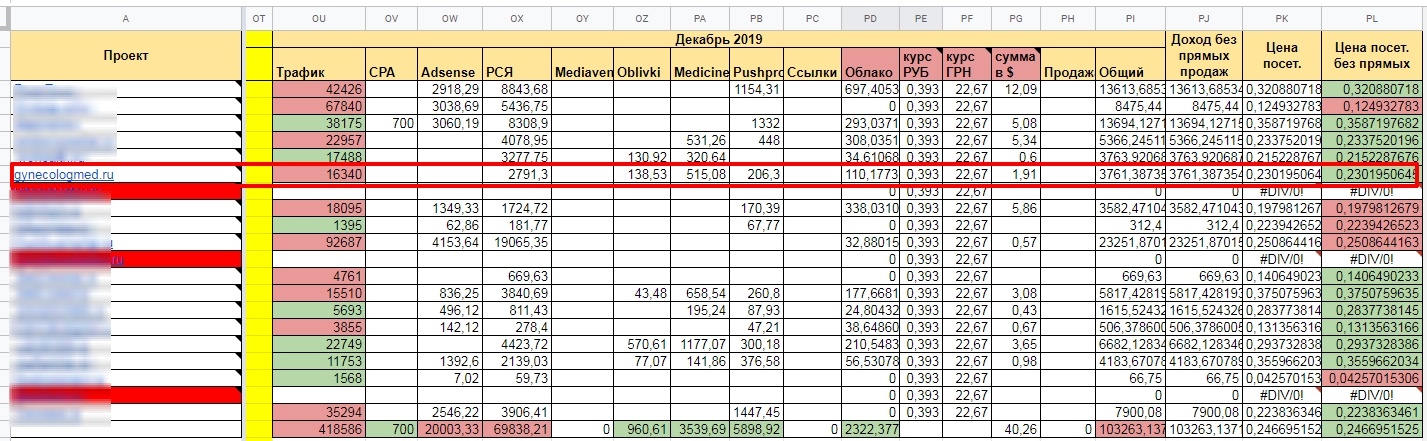Select traffic cell with value 42426
The height and width of the screenshot is (441, 1427).
(x=319, y=90)
